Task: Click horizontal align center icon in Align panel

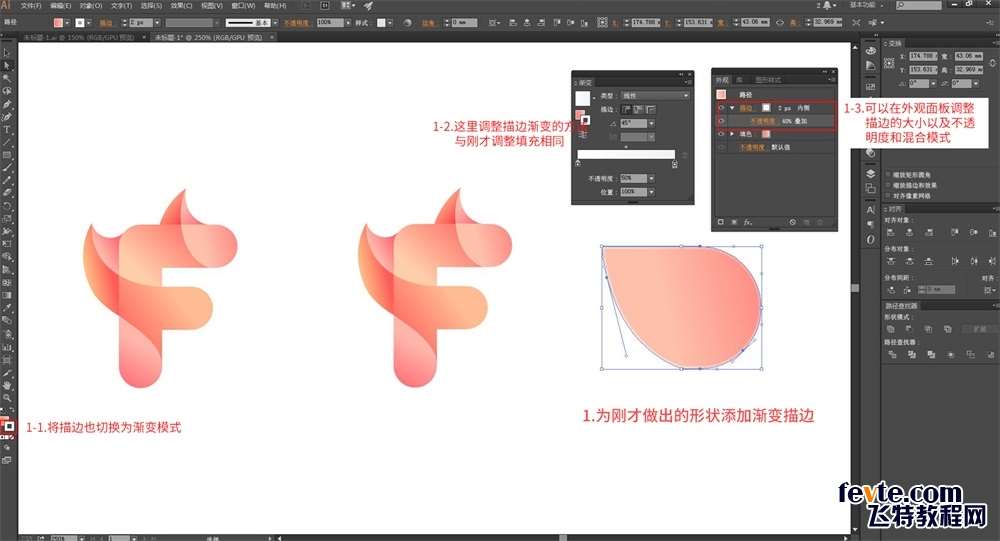Action: 909,233
